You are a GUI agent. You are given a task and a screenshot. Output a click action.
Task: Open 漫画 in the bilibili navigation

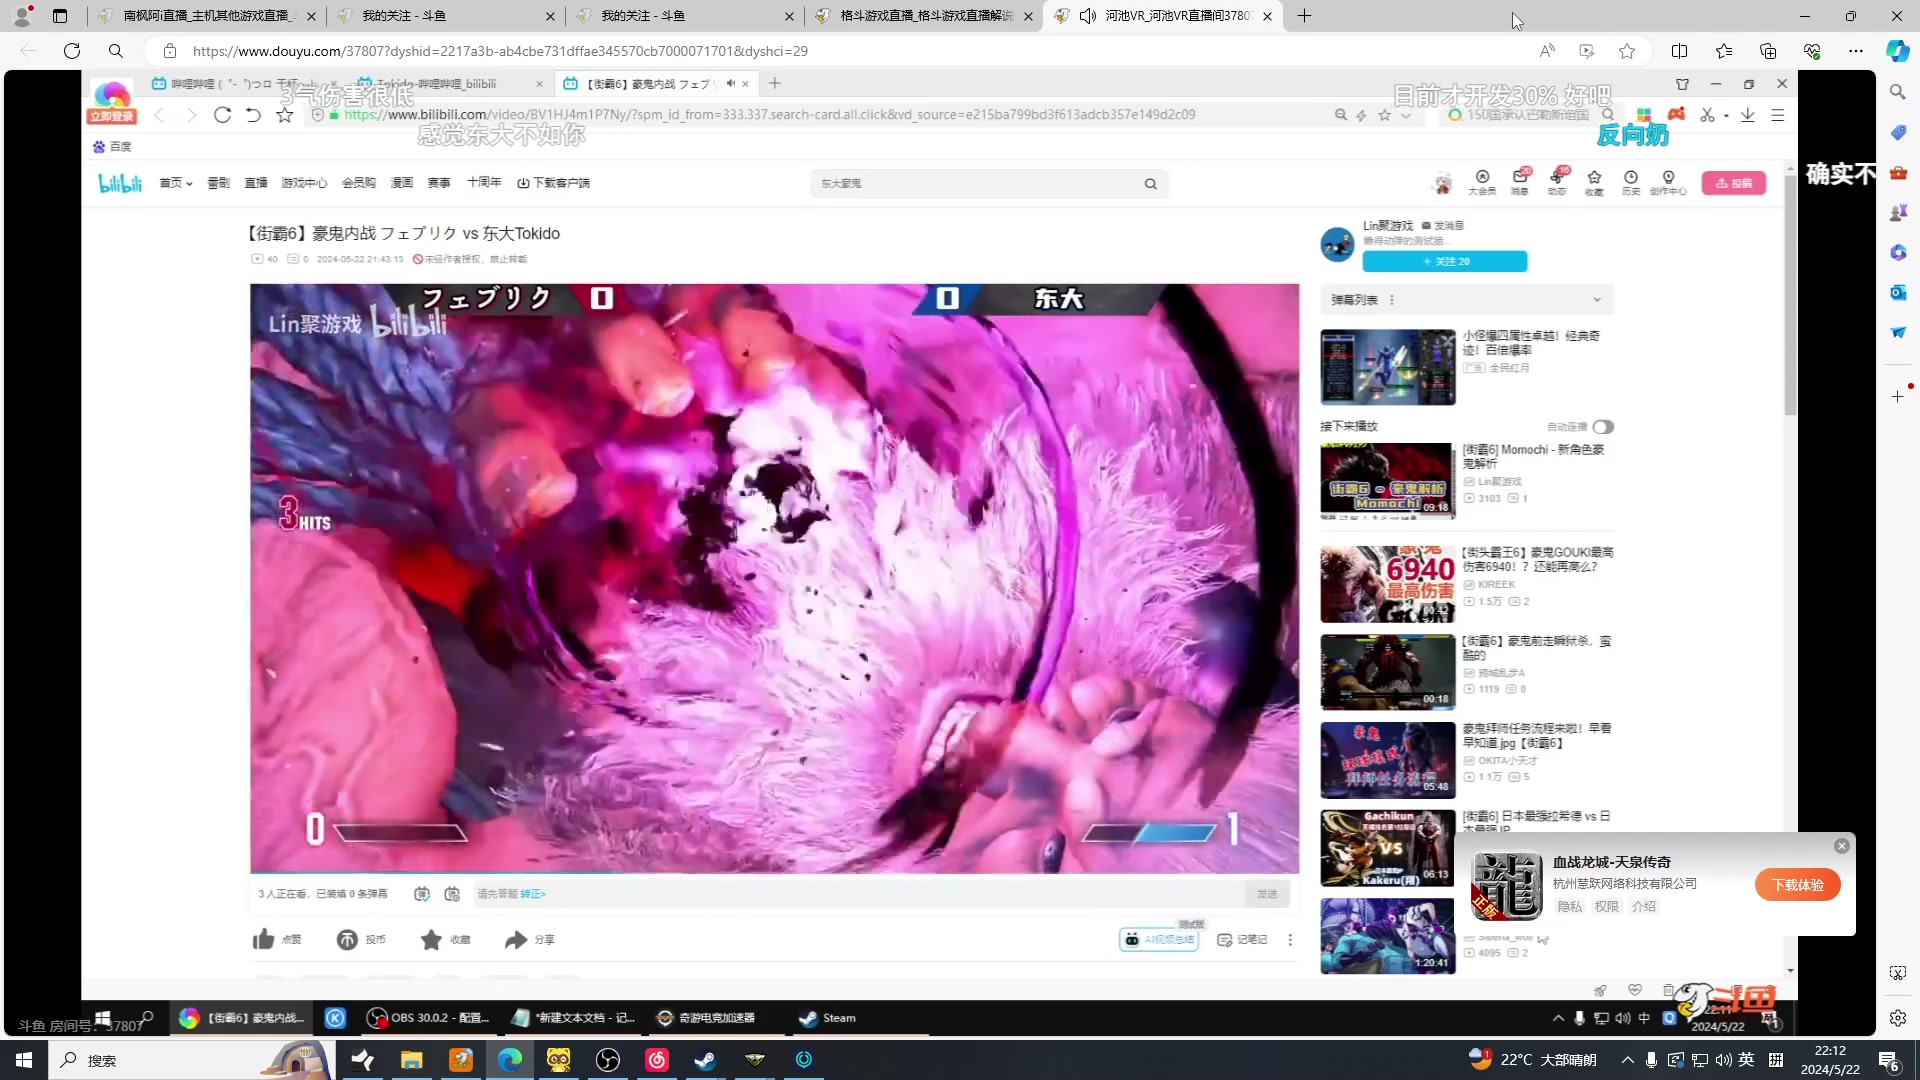click(402, 183)
